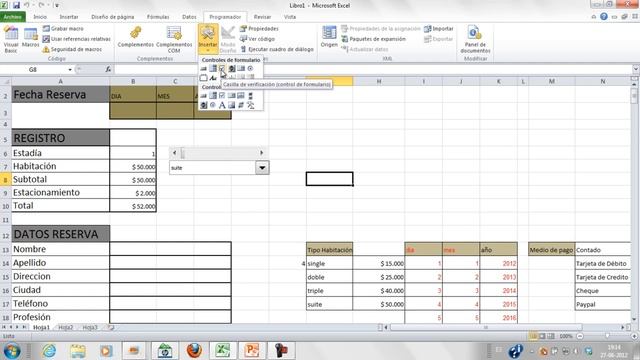
Task: Click Ejecutar cuadro de diálogo
Action: [277, 49]
